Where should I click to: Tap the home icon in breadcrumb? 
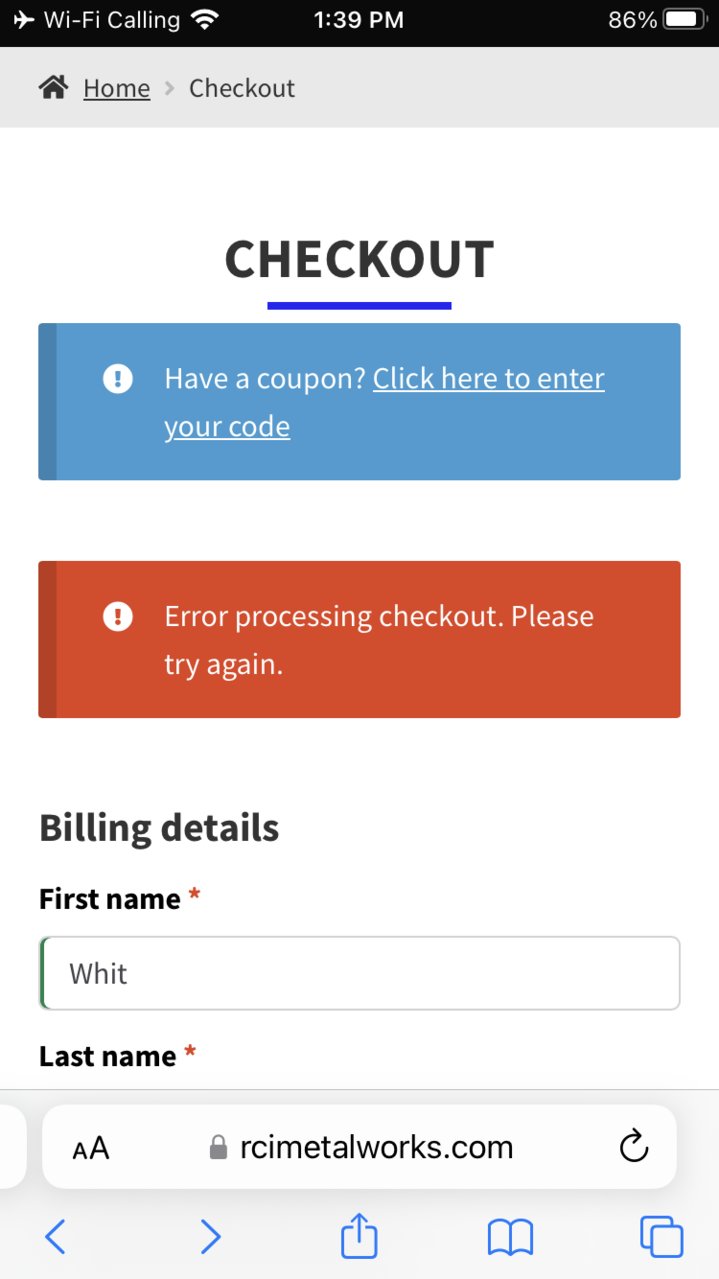pos(53,88)
